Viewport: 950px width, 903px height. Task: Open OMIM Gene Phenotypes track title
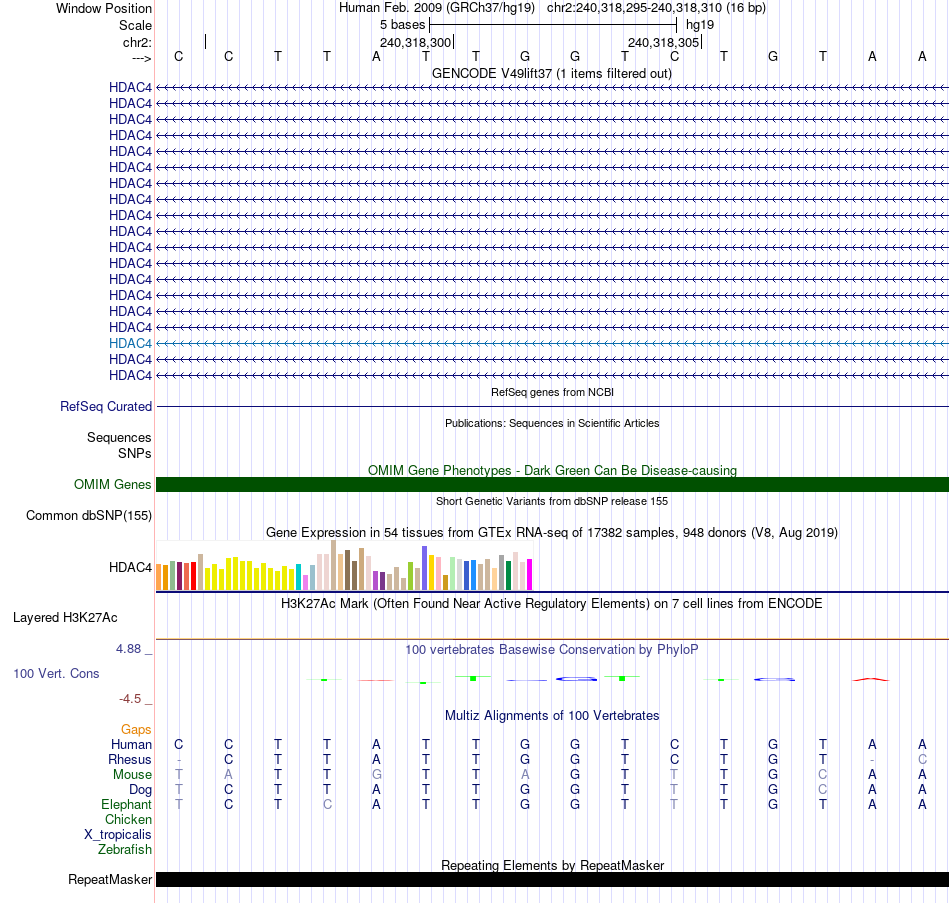point(552,470)
